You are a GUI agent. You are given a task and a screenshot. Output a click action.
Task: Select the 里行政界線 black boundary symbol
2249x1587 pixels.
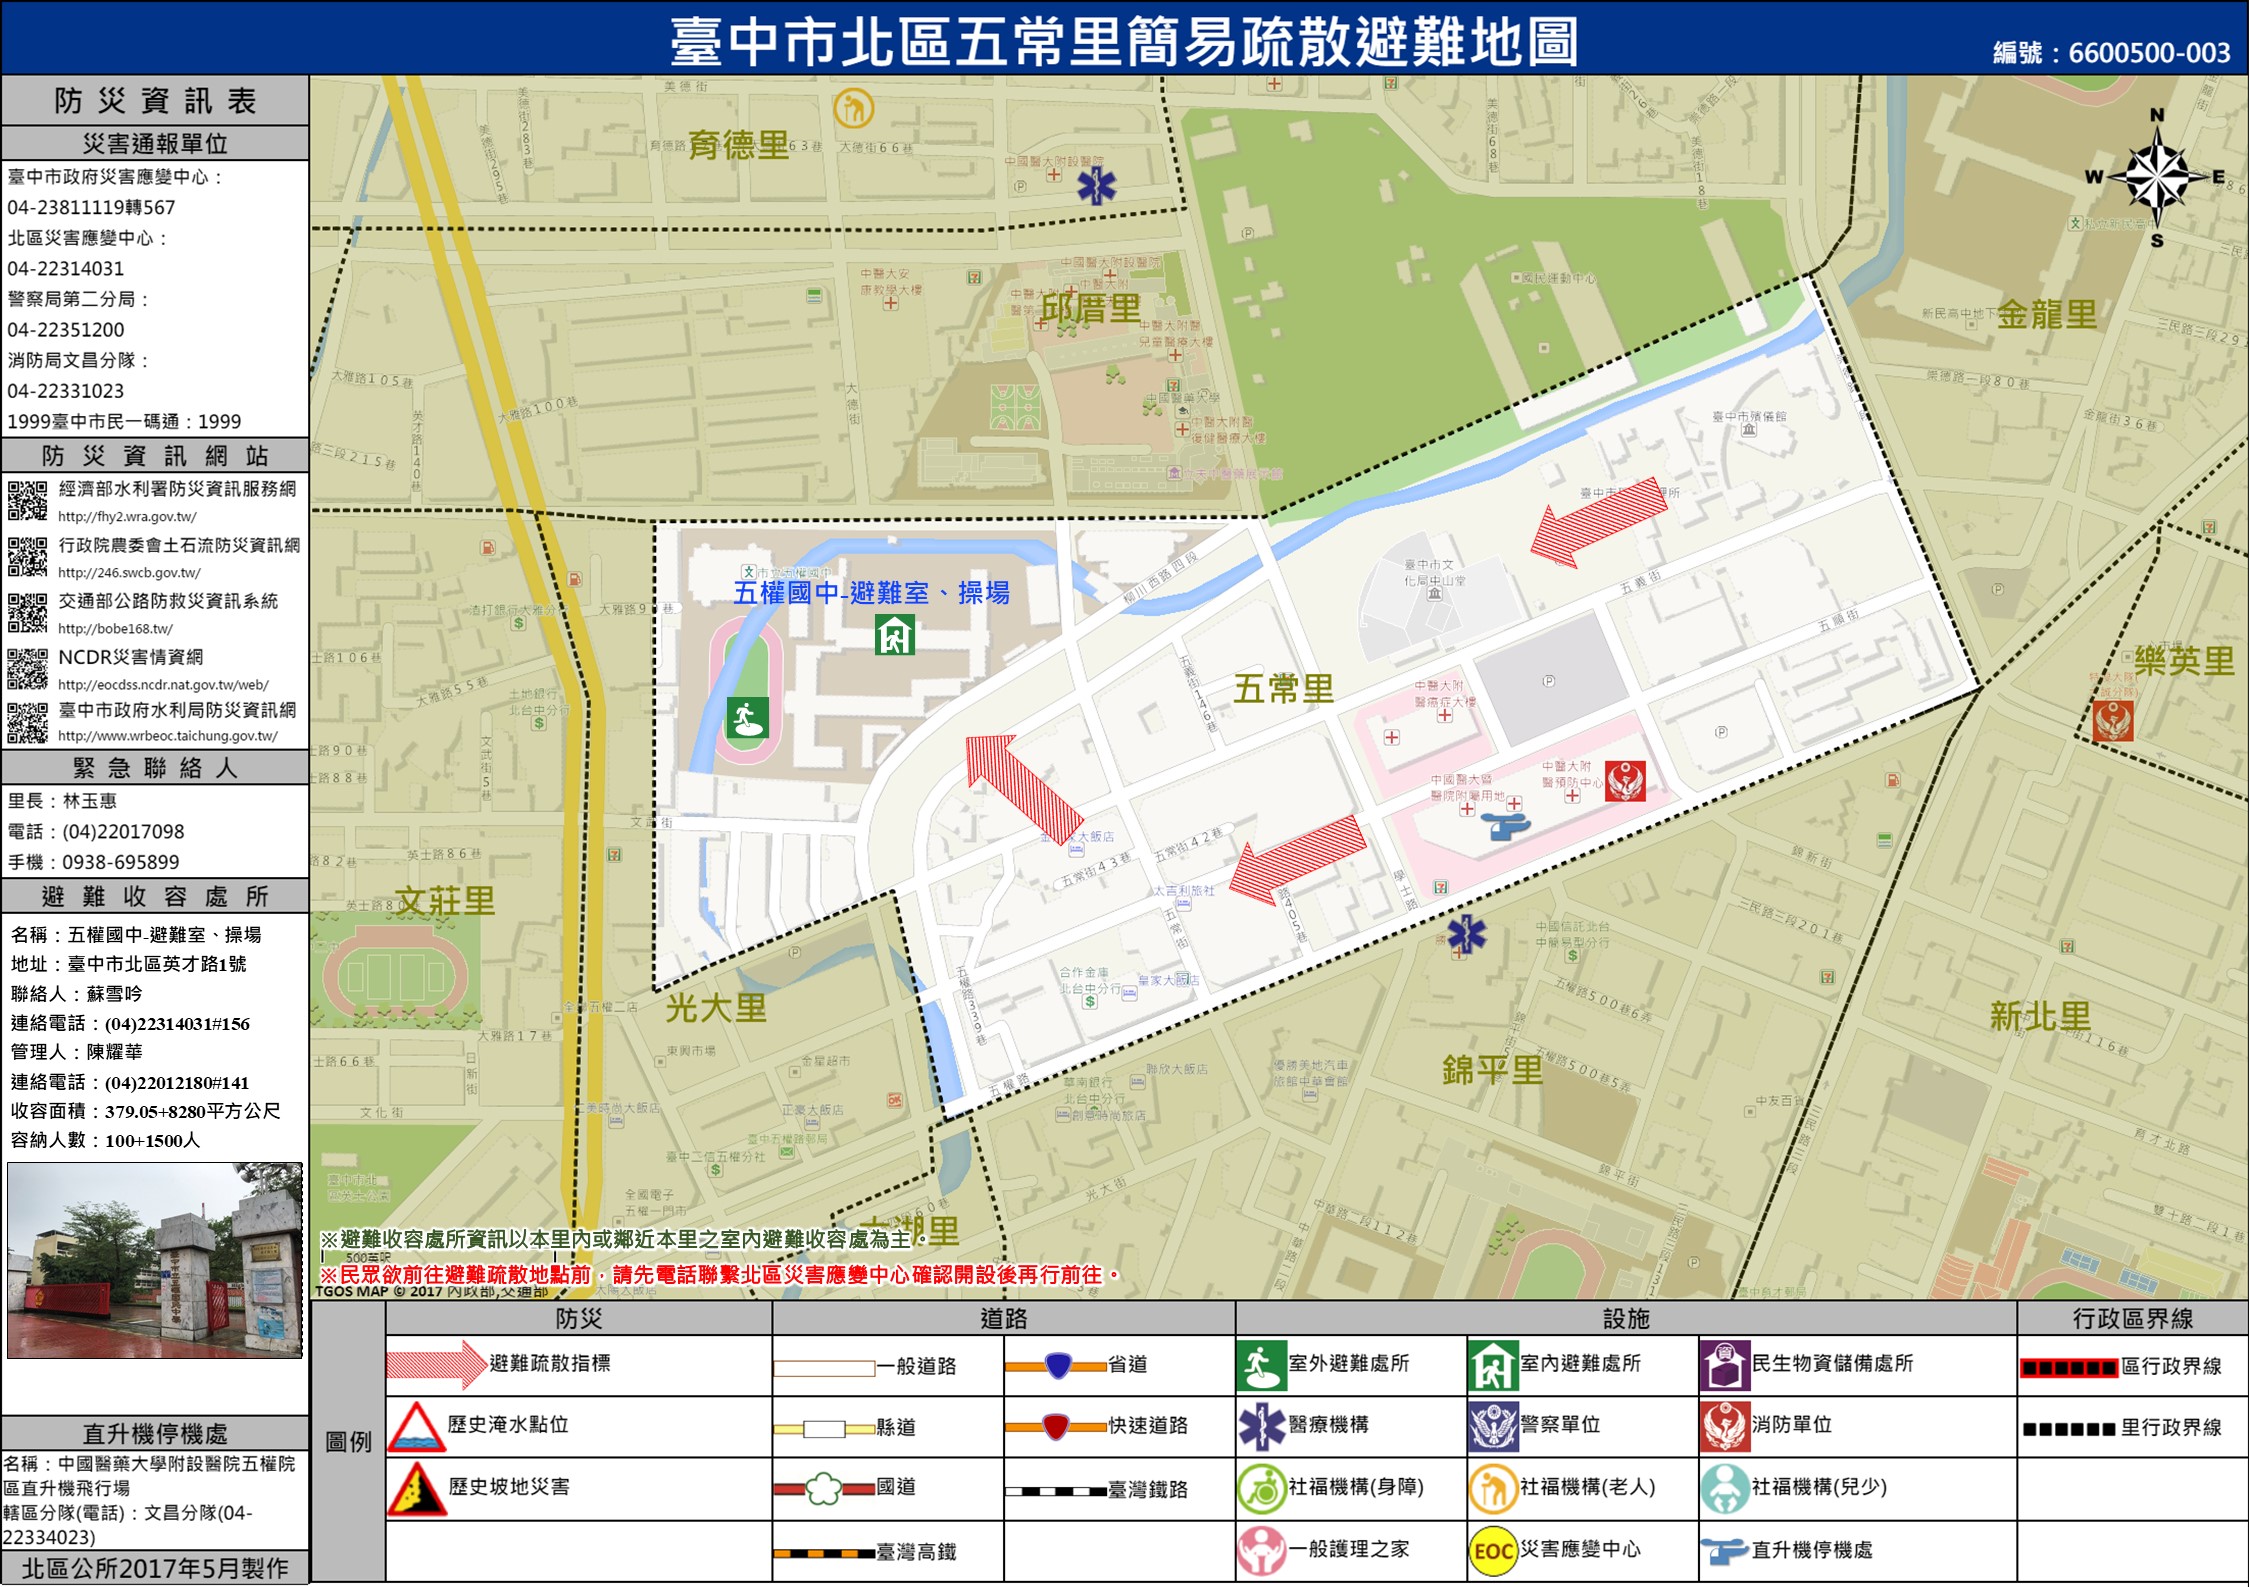2069,1429
